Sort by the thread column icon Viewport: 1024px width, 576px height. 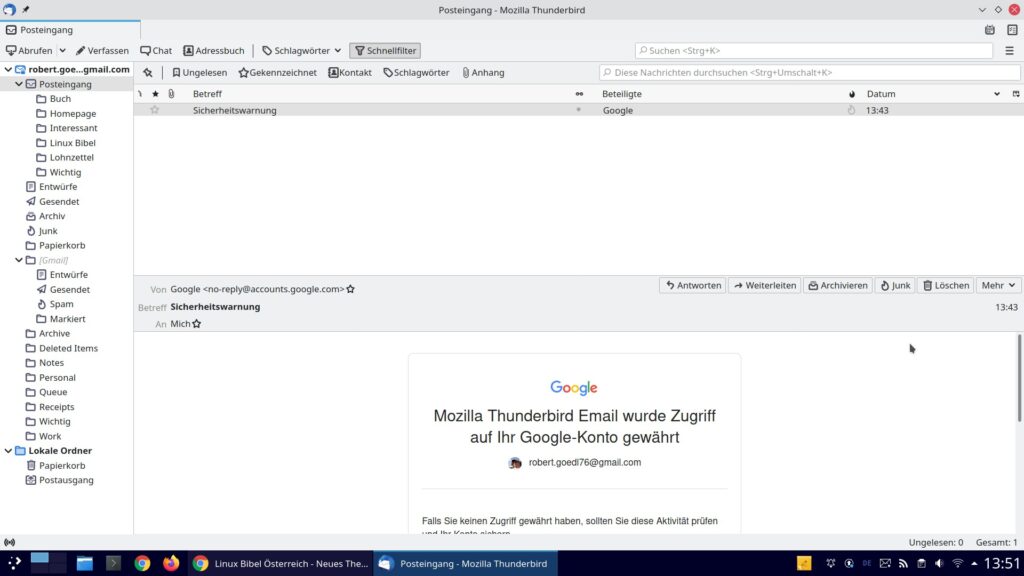140,94
